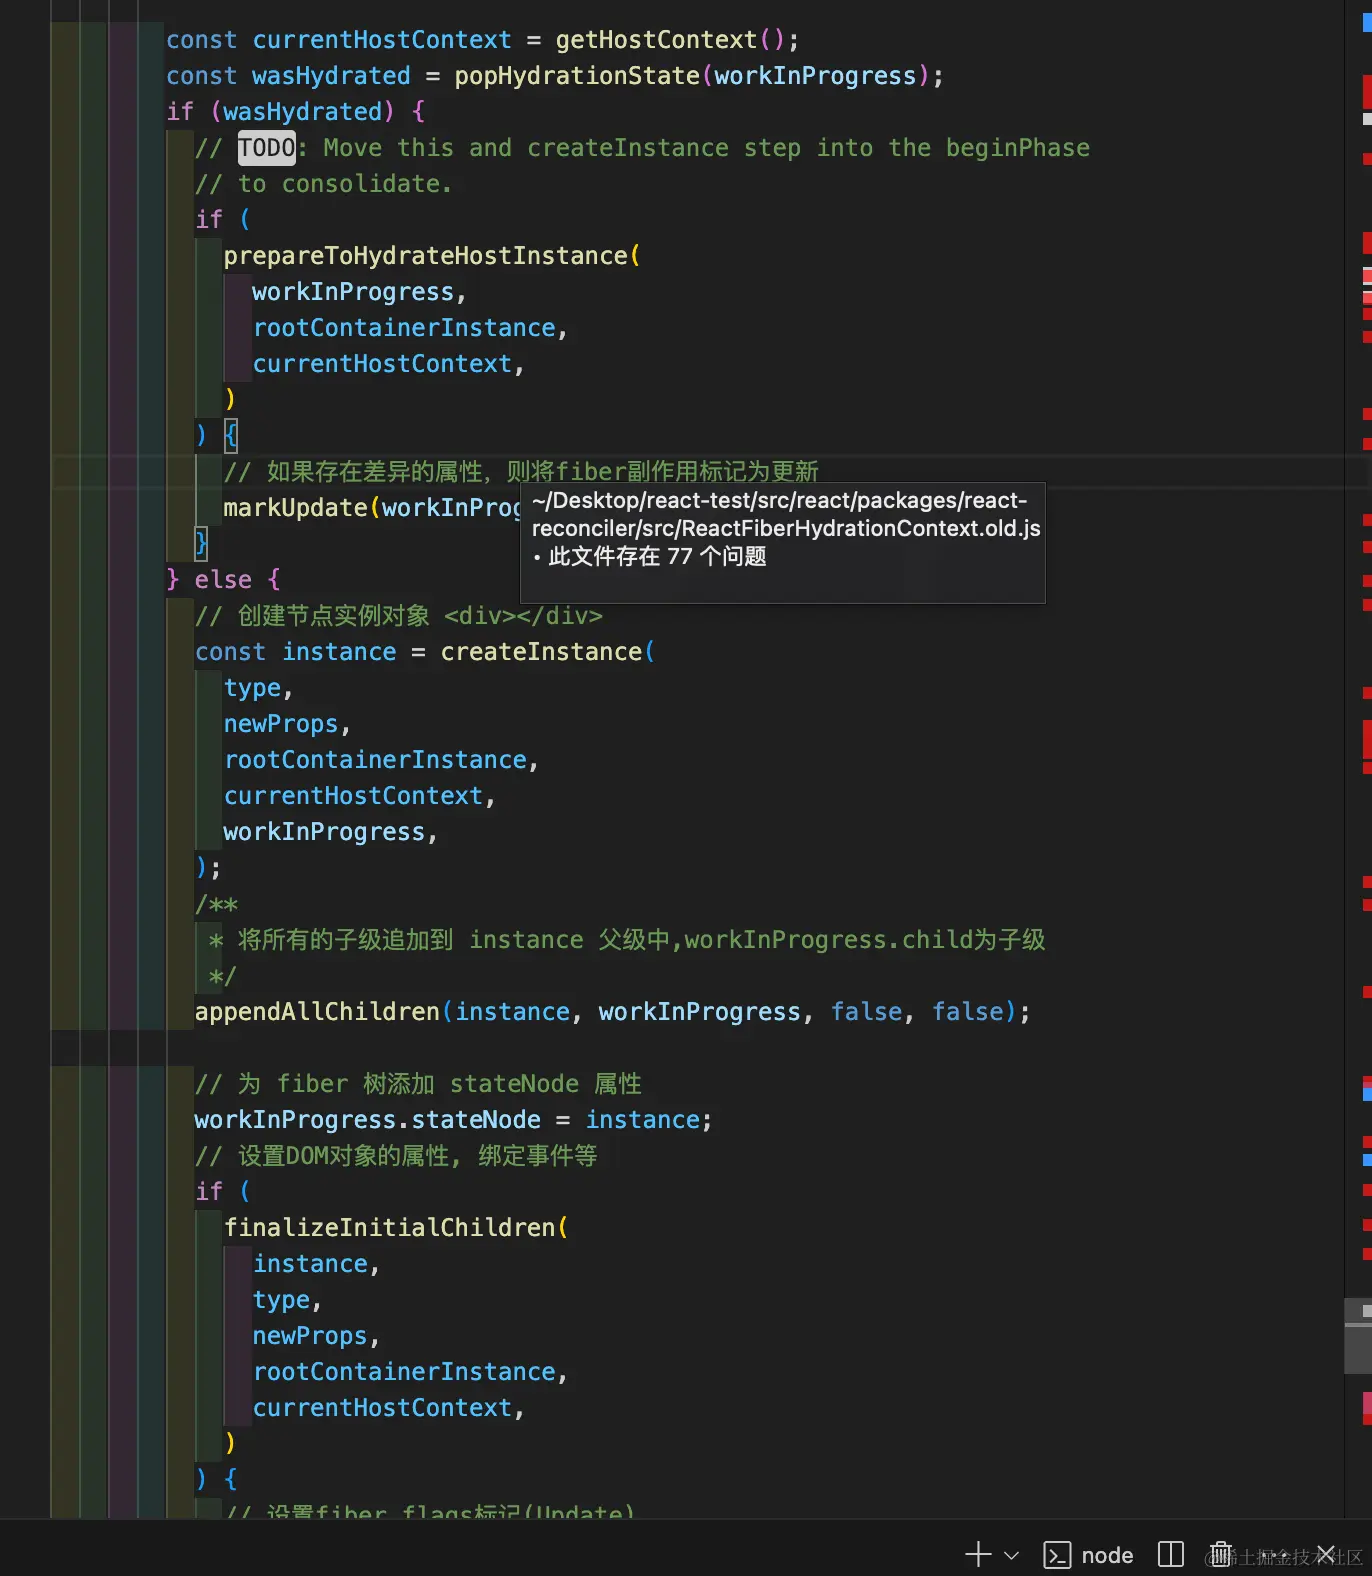Kill the terminal with the trash icon
The width and height of the screenshot is (1372, 1576).
pos(1220,1554)
